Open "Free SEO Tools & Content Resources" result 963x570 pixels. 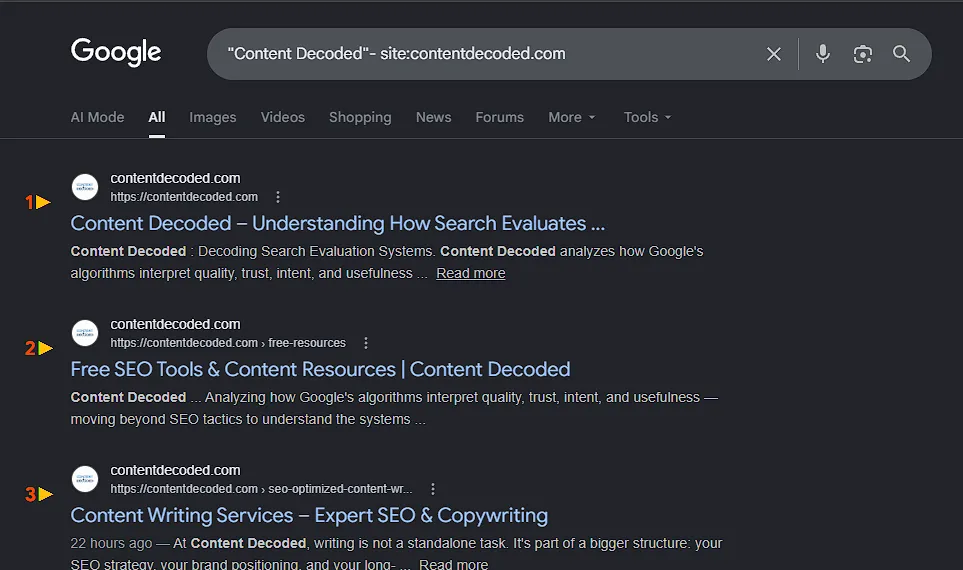tap(320, 369)
